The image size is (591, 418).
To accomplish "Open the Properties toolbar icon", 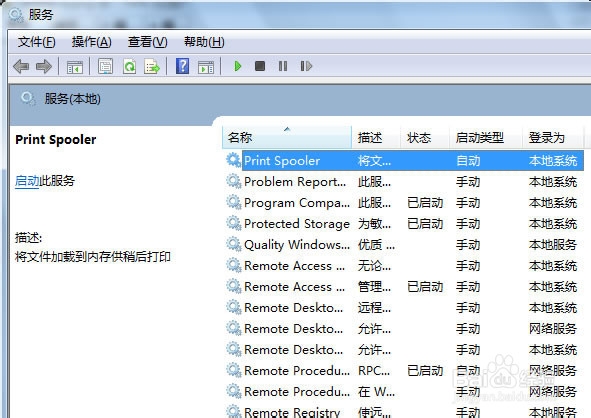I will [106, 66].
